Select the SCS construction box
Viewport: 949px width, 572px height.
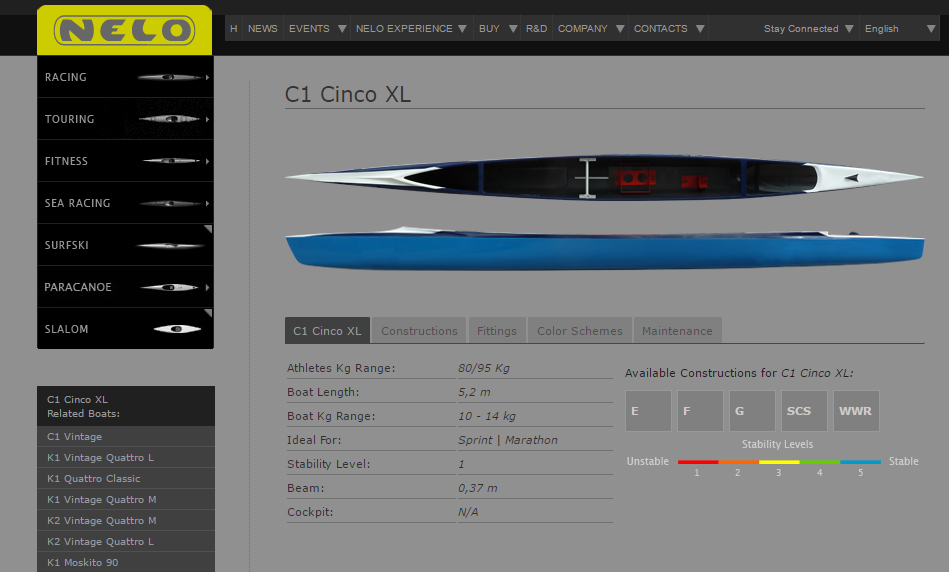click(804, 411)
